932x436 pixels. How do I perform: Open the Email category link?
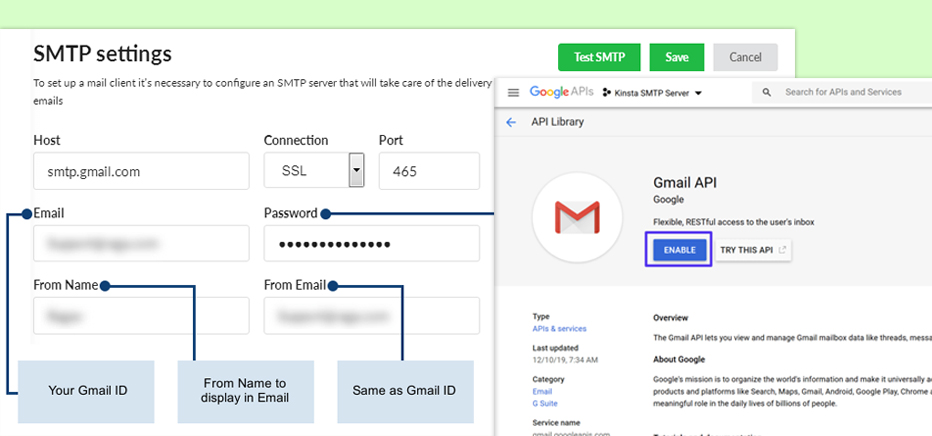542,391
